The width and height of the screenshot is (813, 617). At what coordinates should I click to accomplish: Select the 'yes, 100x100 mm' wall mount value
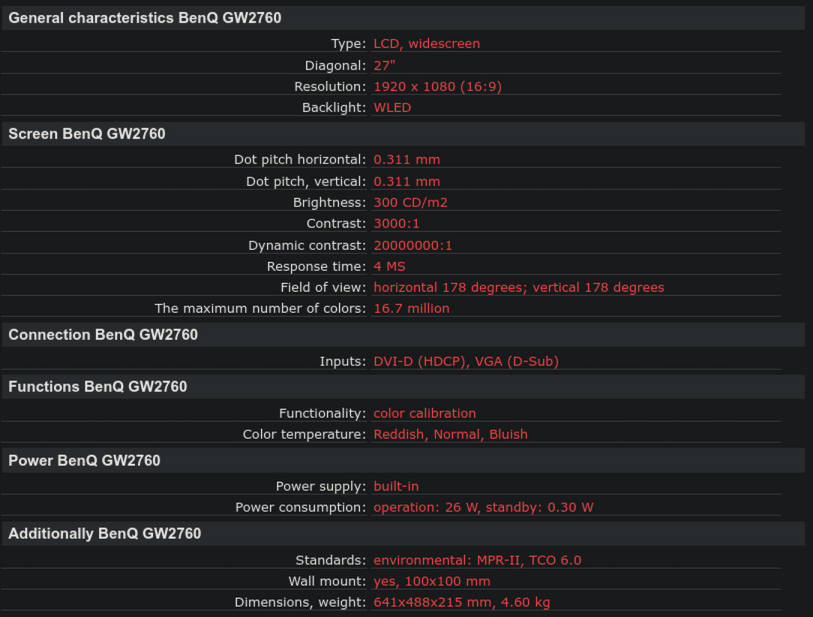432,581
